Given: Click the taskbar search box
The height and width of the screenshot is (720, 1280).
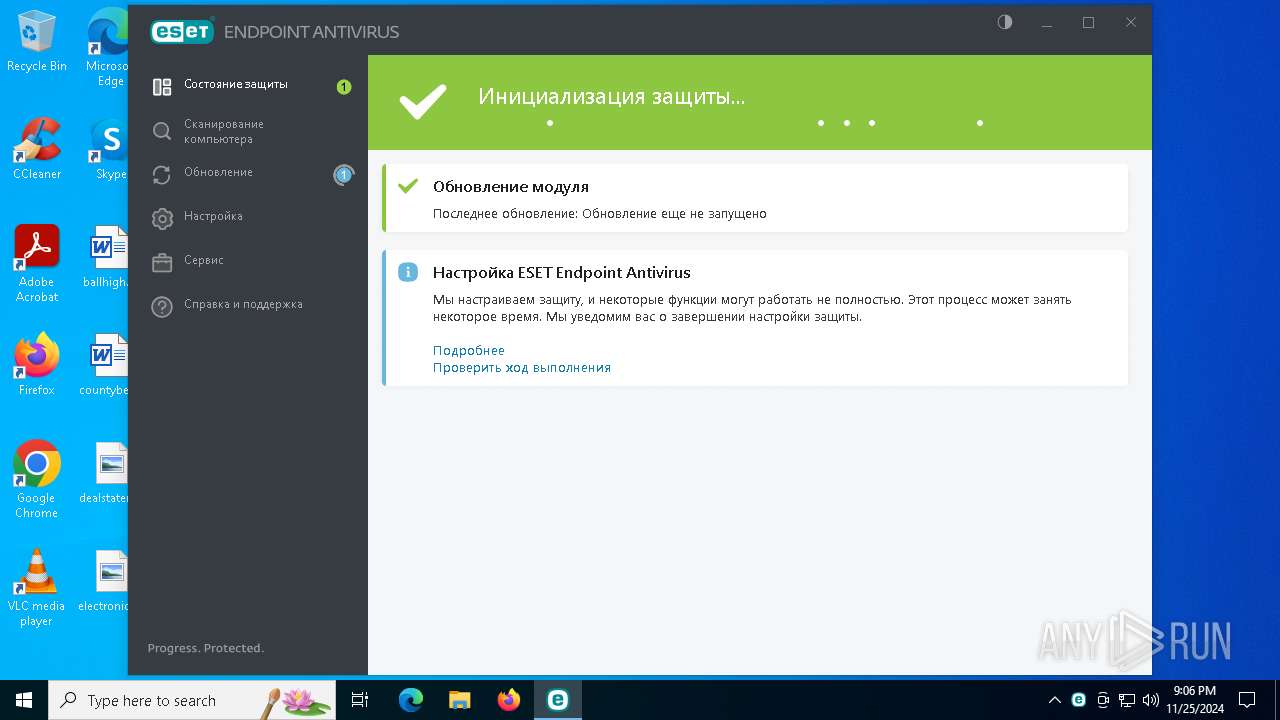Looking at the screenshot, I should pyautogui.click(x=192, y=700).
